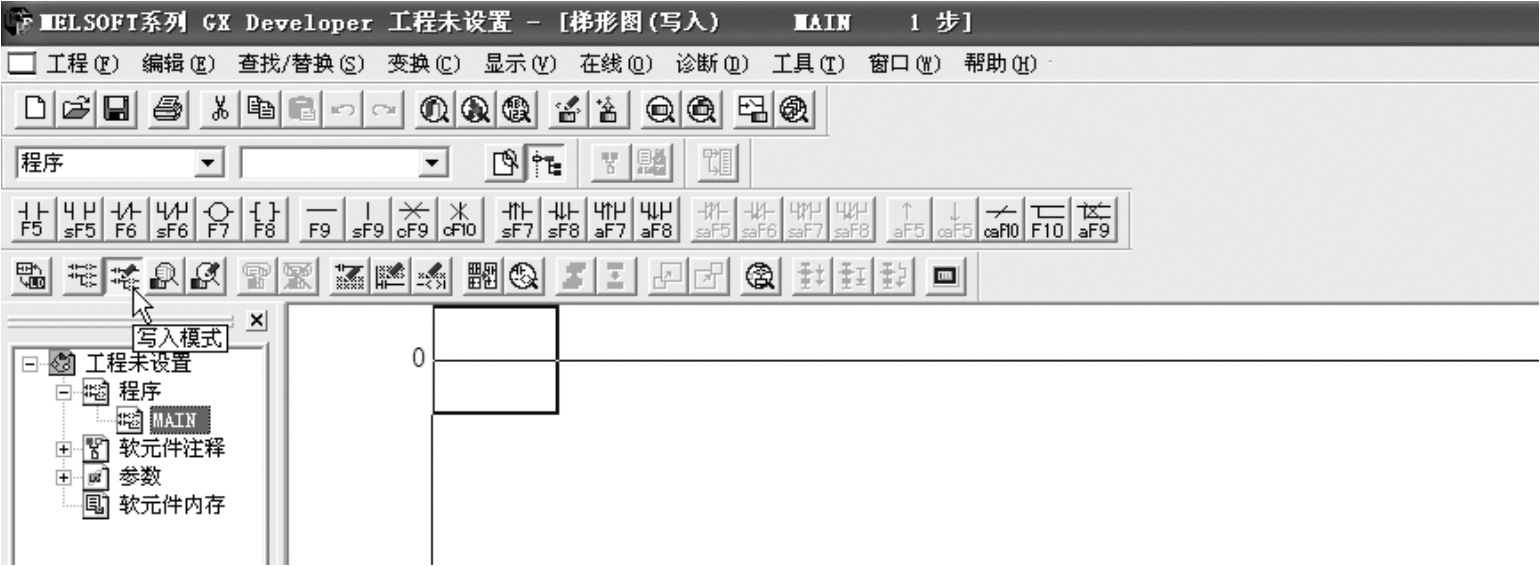This screenshot has width=1540, height=566.
Task: Toggle the project data list tree button
Action: [x=545, y=162]
